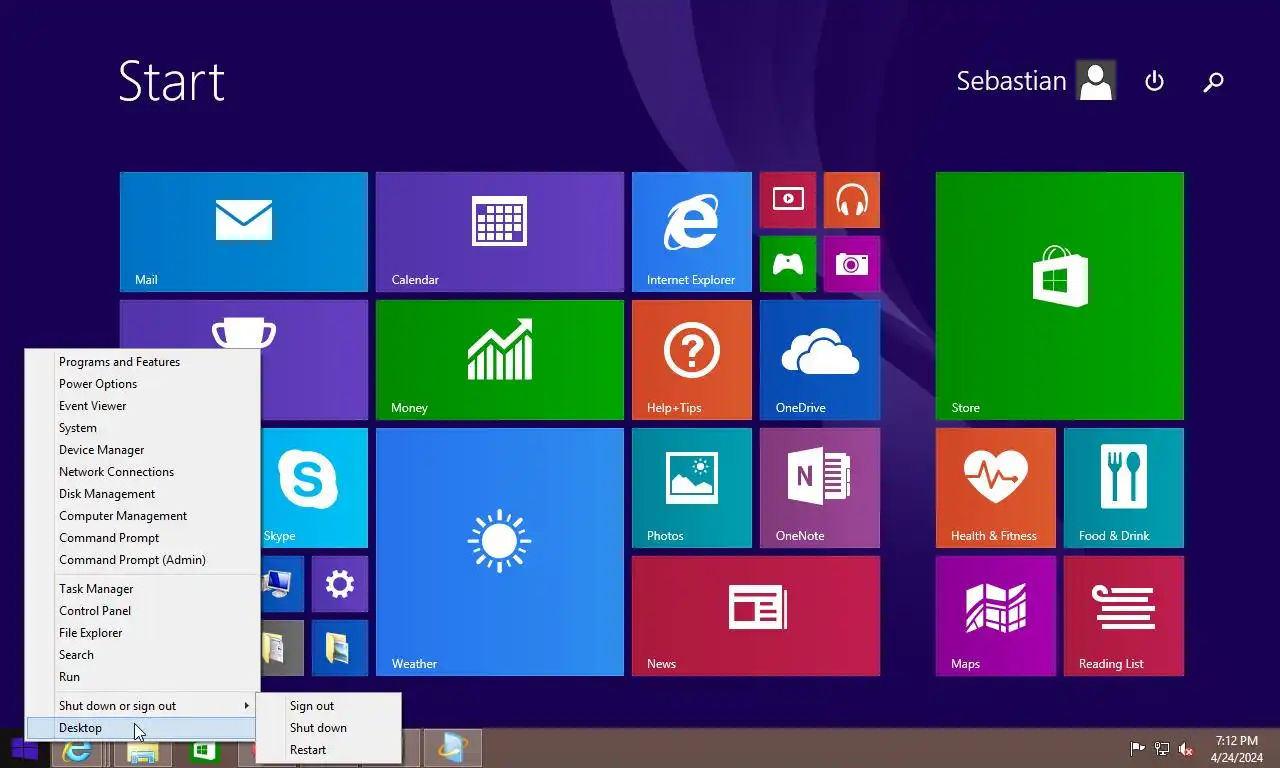Launch the Internet Explorer tile
Viewport: 1280px width, 768px height.
click(x=692, y=232)
